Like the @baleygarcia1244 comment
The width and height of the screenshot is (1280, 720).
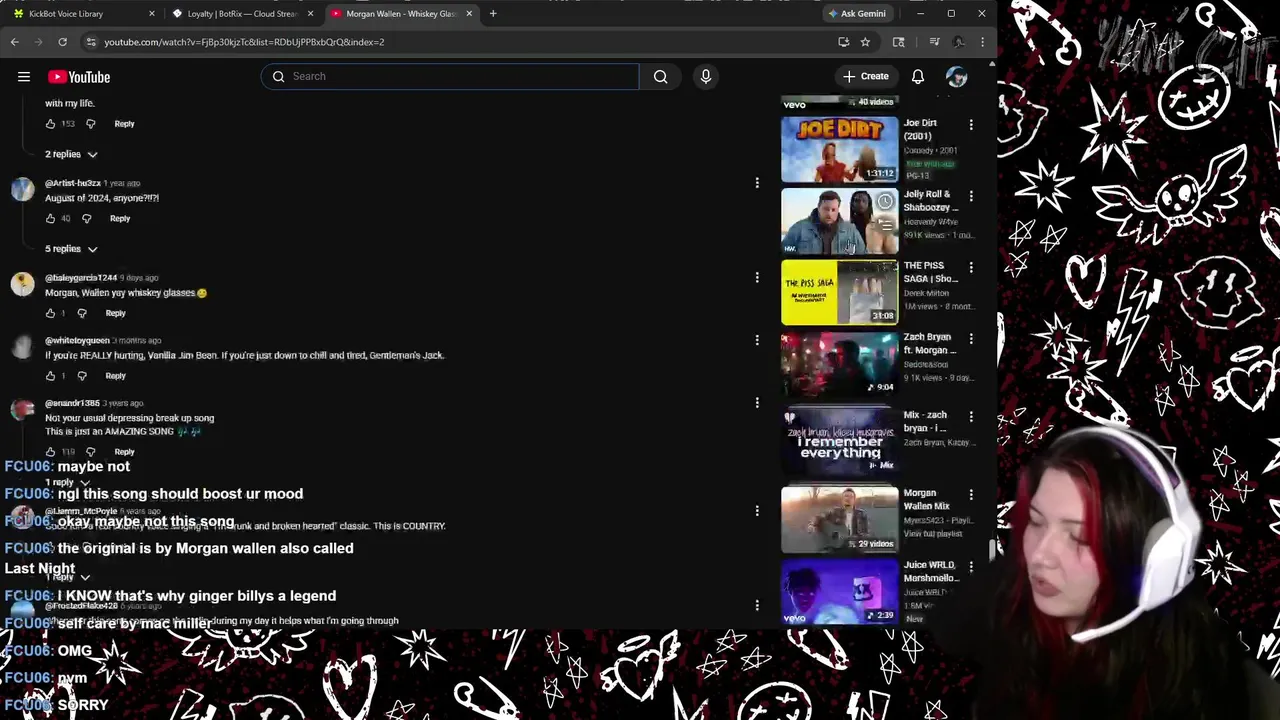[50, 313]
